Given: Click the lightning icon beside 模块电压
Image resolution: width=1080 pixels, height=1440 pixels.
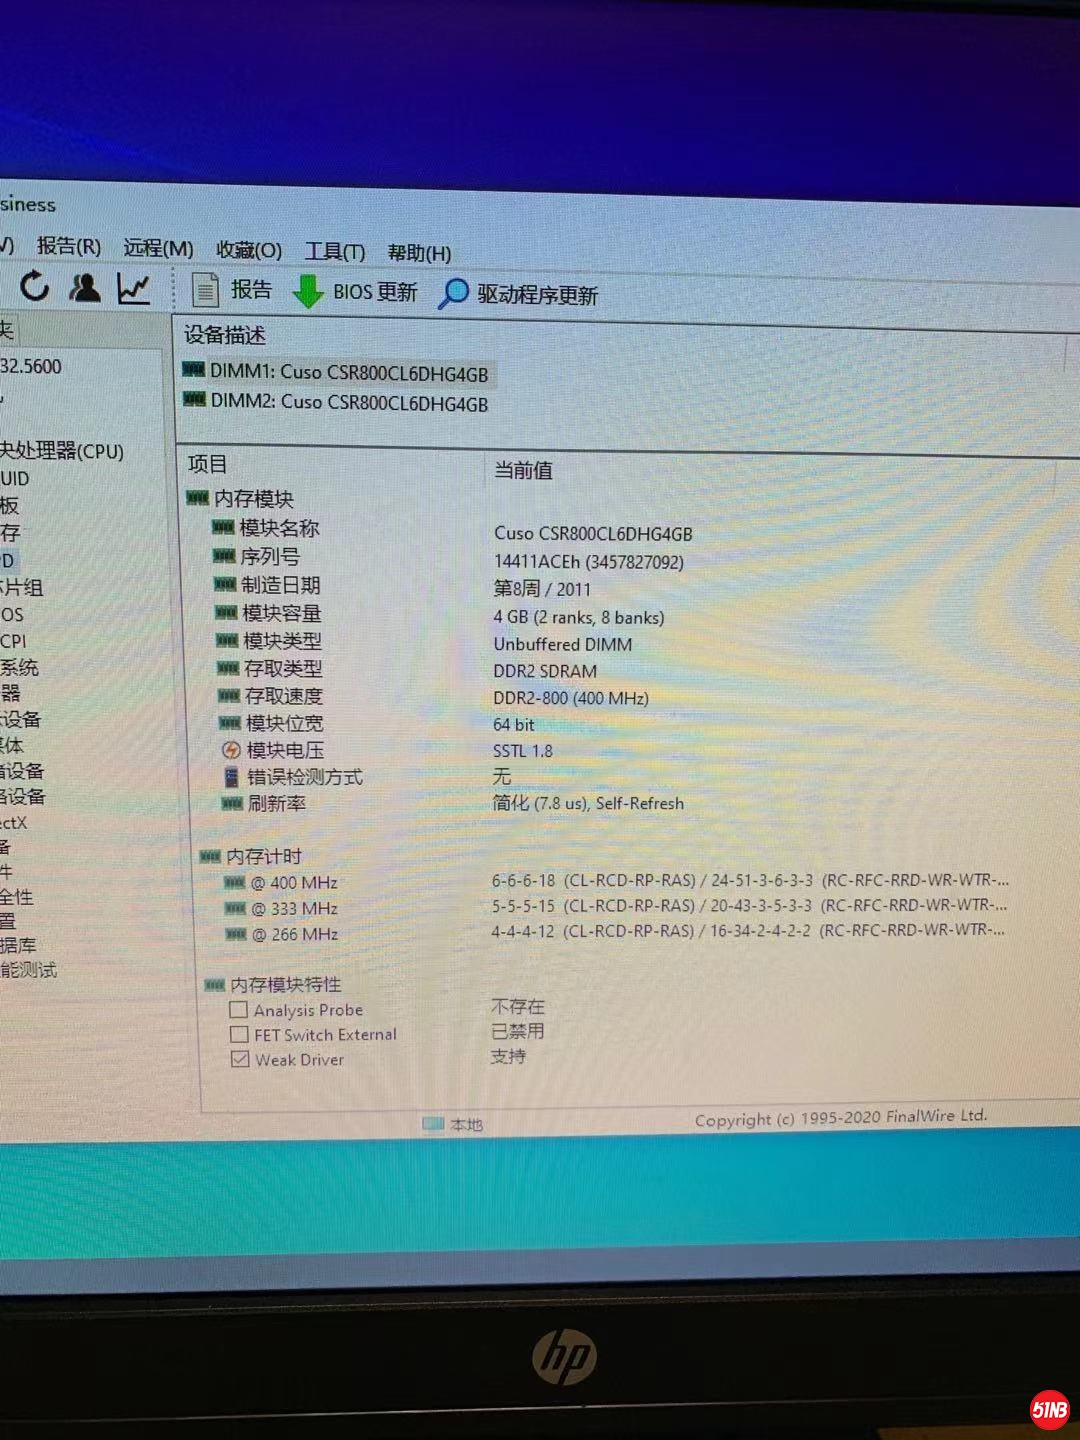Looking at the screenshot, I should (x=231, y=749).
